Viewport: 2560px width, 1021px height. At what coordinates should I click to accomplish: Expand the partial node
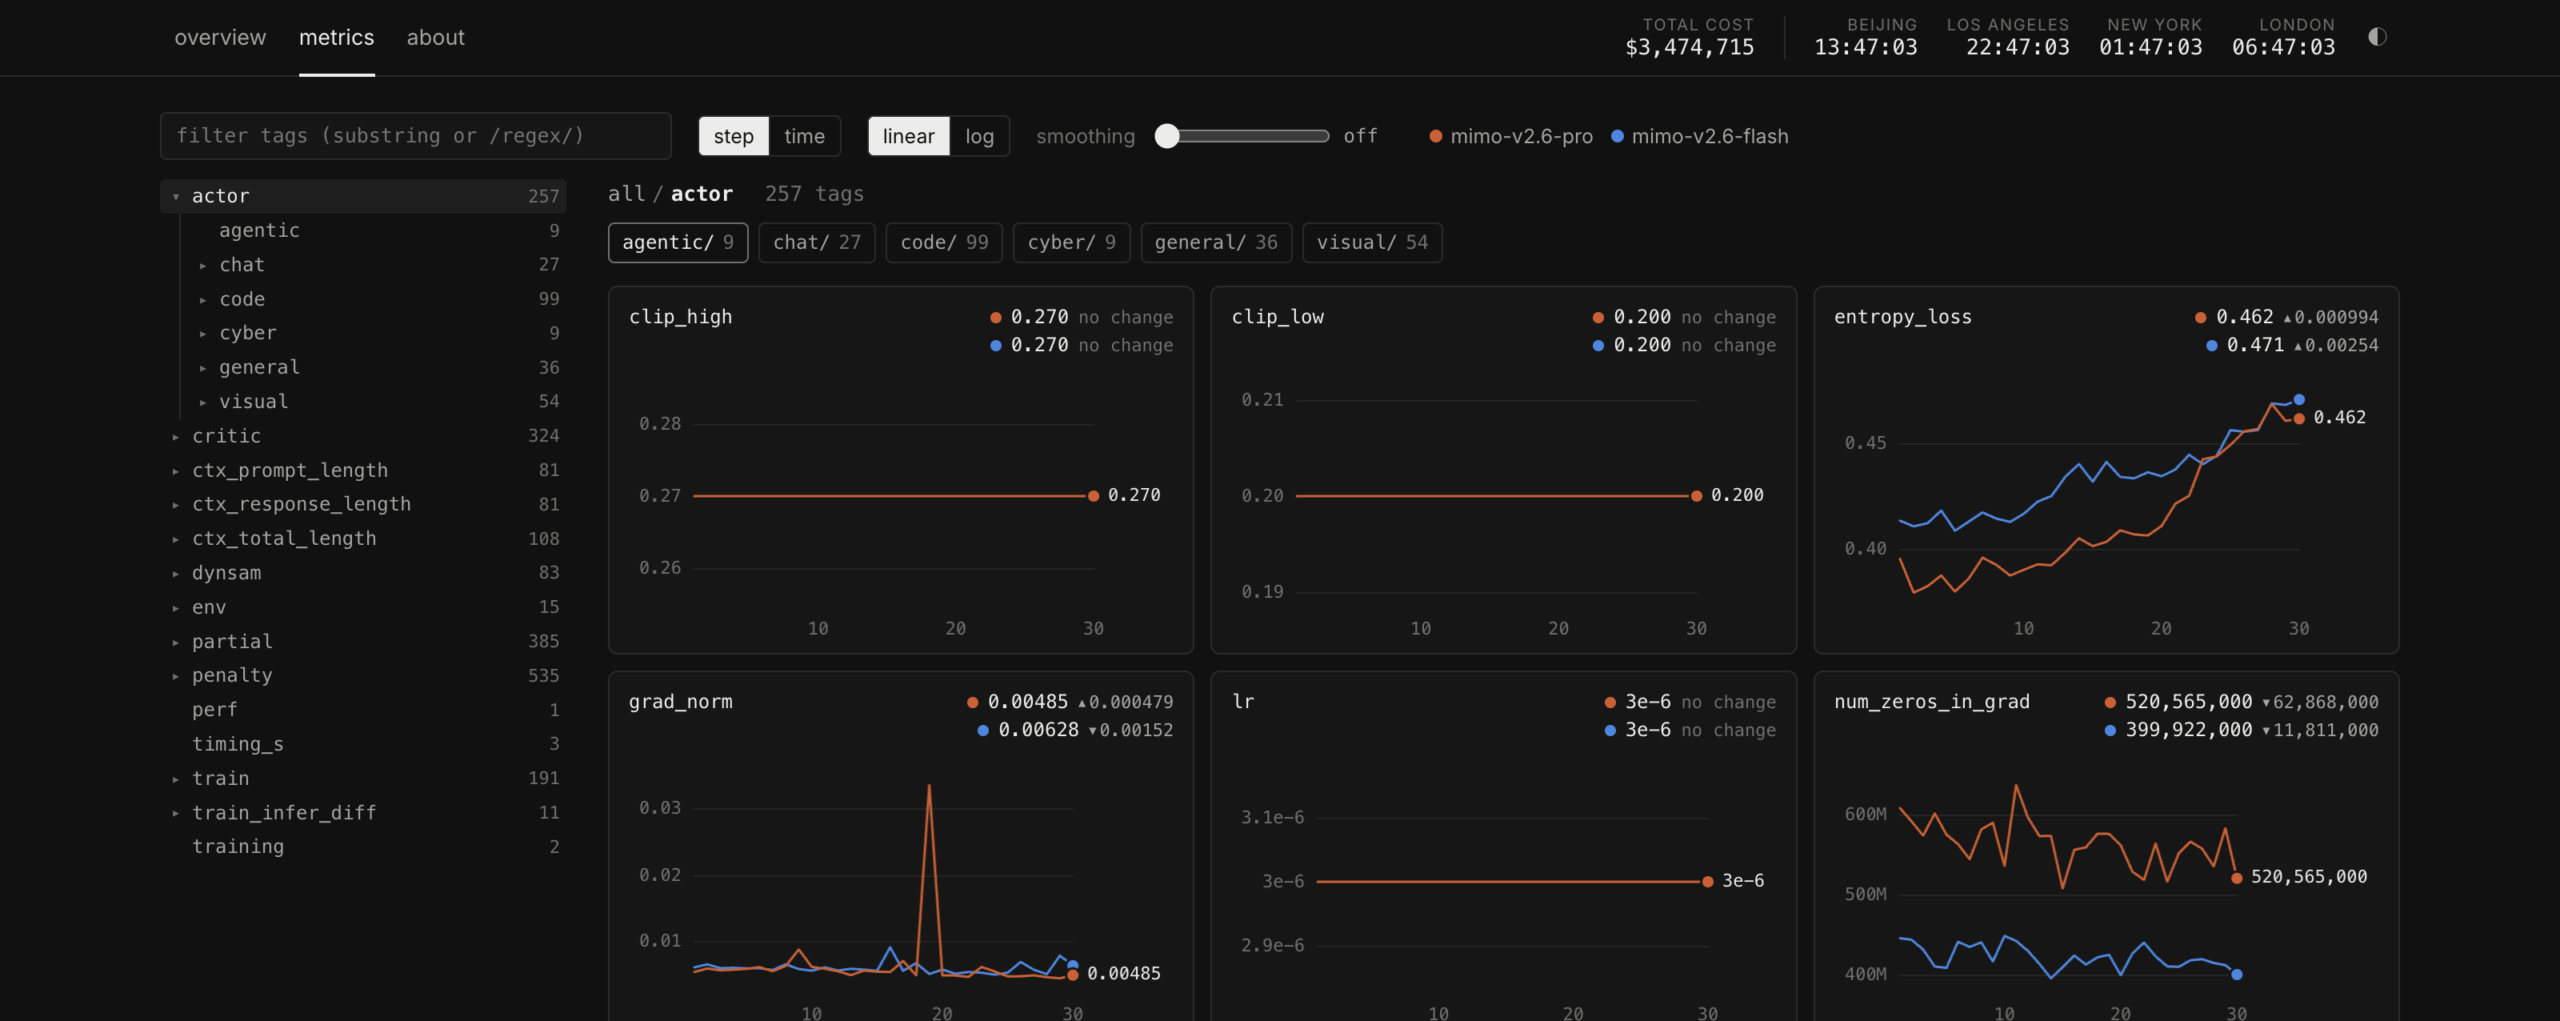click(176, 642)
